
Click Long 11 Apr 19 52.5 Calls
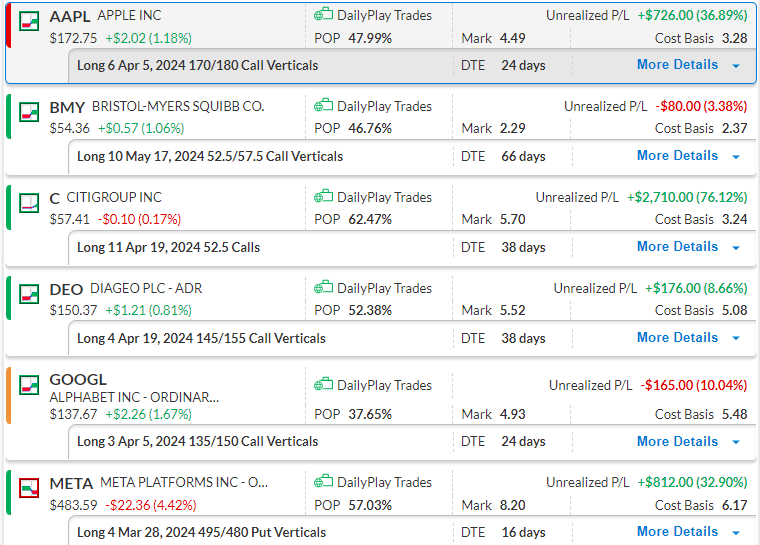(x=169, y=247)
